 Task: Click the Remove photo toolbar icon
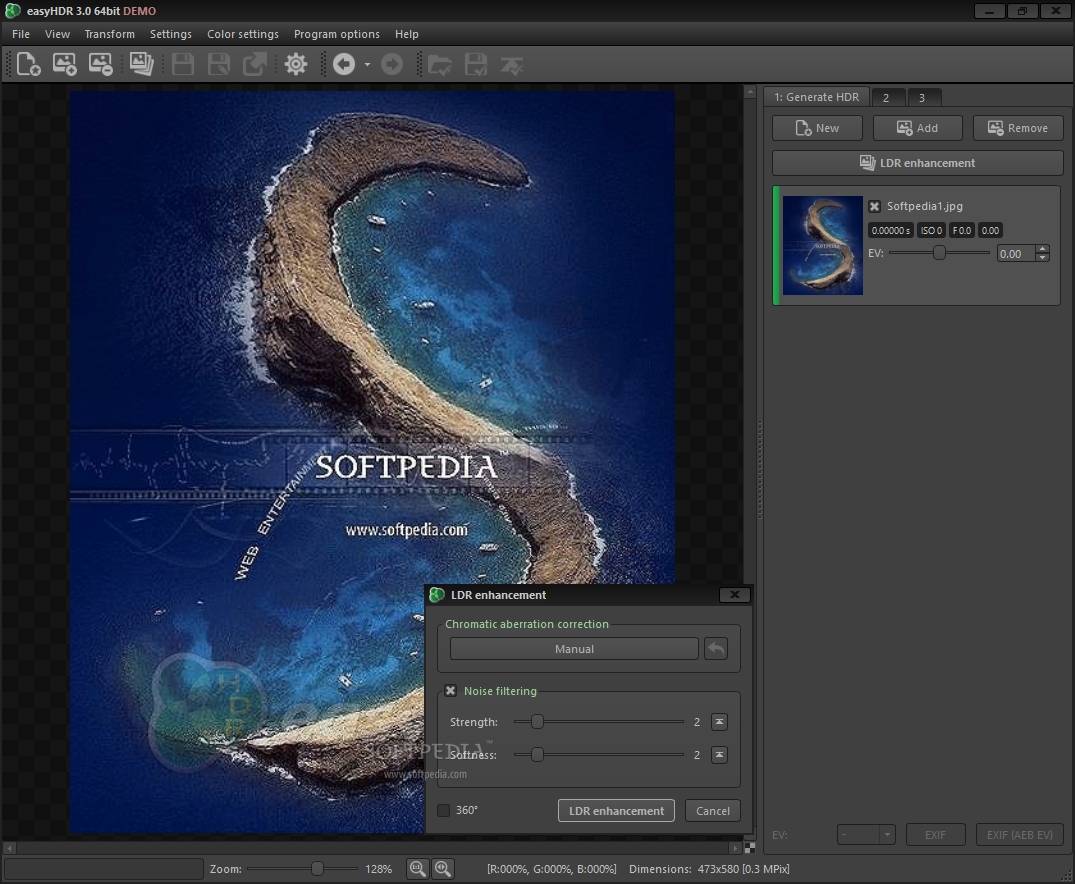[100, 64]
